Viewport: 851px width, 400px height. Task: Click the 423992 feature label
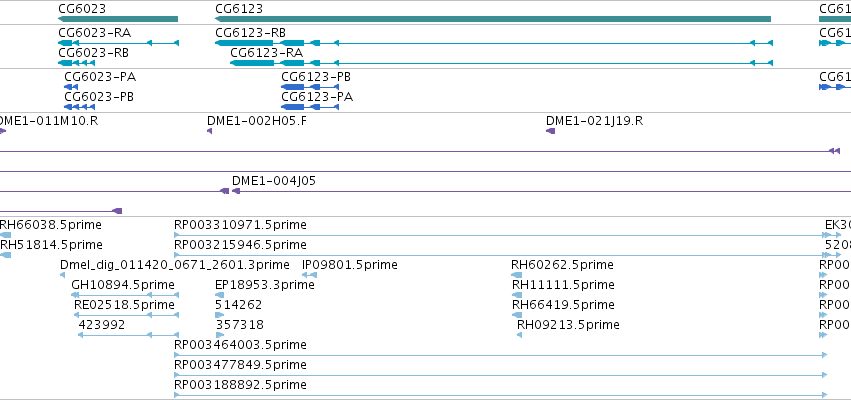101,325
